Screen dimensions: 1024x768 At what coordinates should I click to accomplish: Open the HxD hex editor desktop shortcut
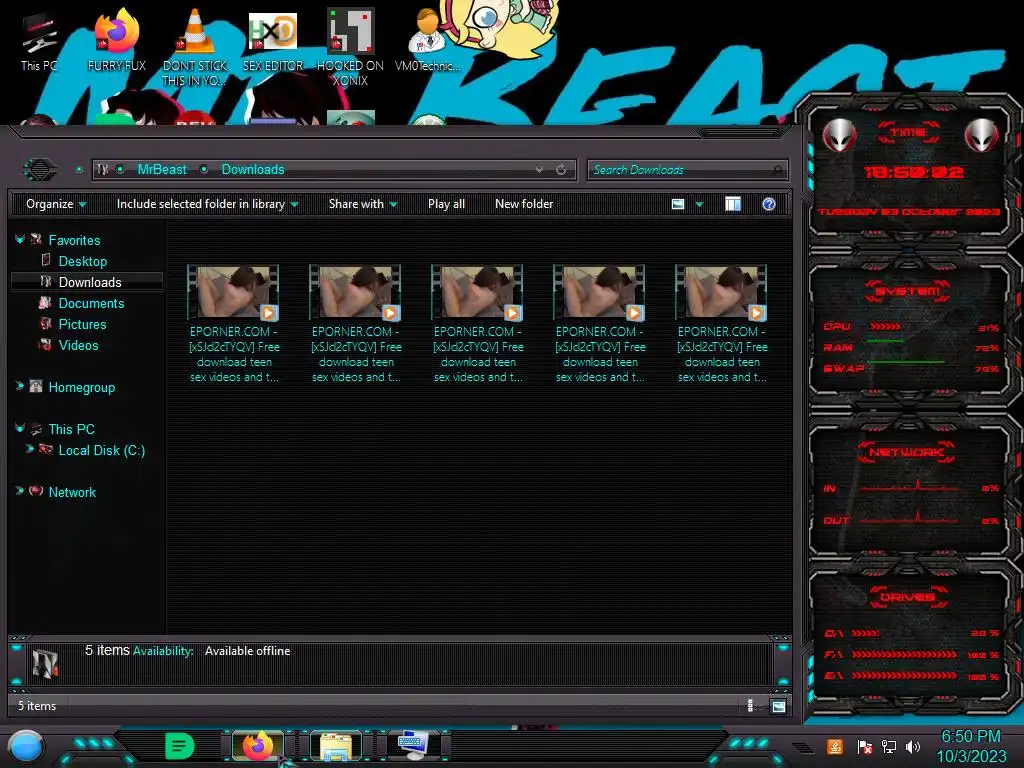coord(272,40)
